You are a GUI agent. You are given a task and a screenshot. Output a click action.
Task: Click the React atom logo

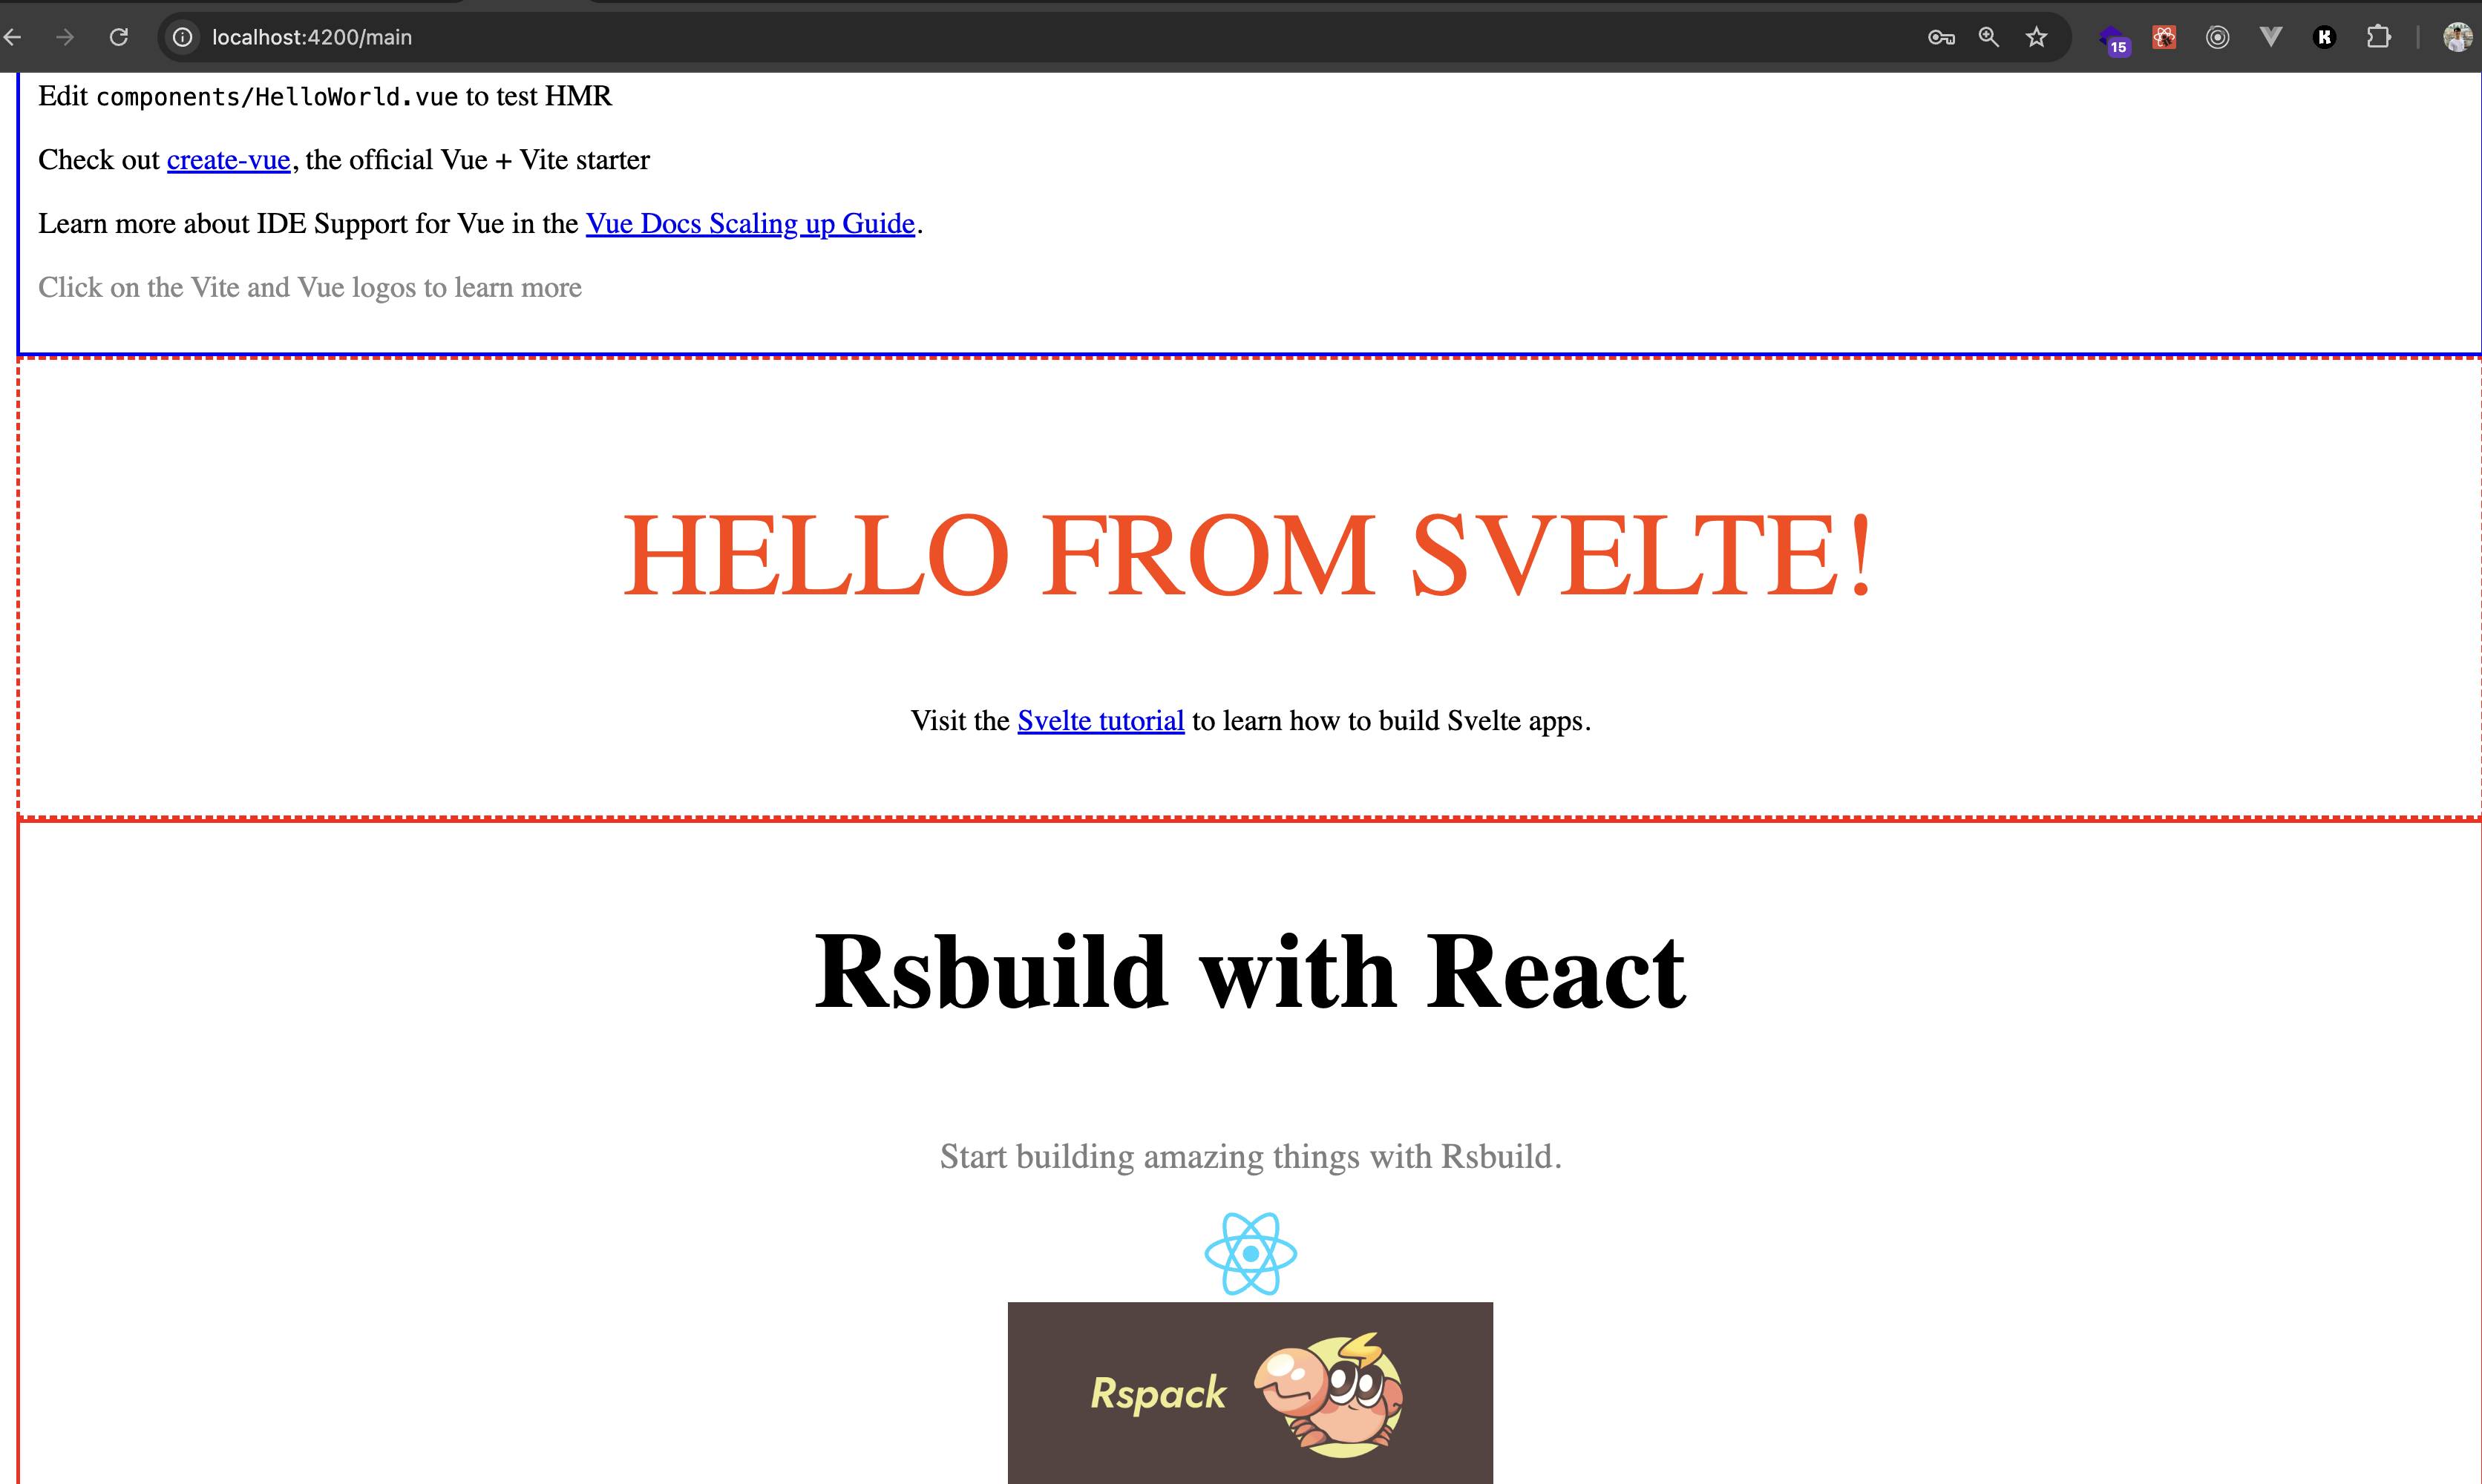(x=1250, y=1253)
